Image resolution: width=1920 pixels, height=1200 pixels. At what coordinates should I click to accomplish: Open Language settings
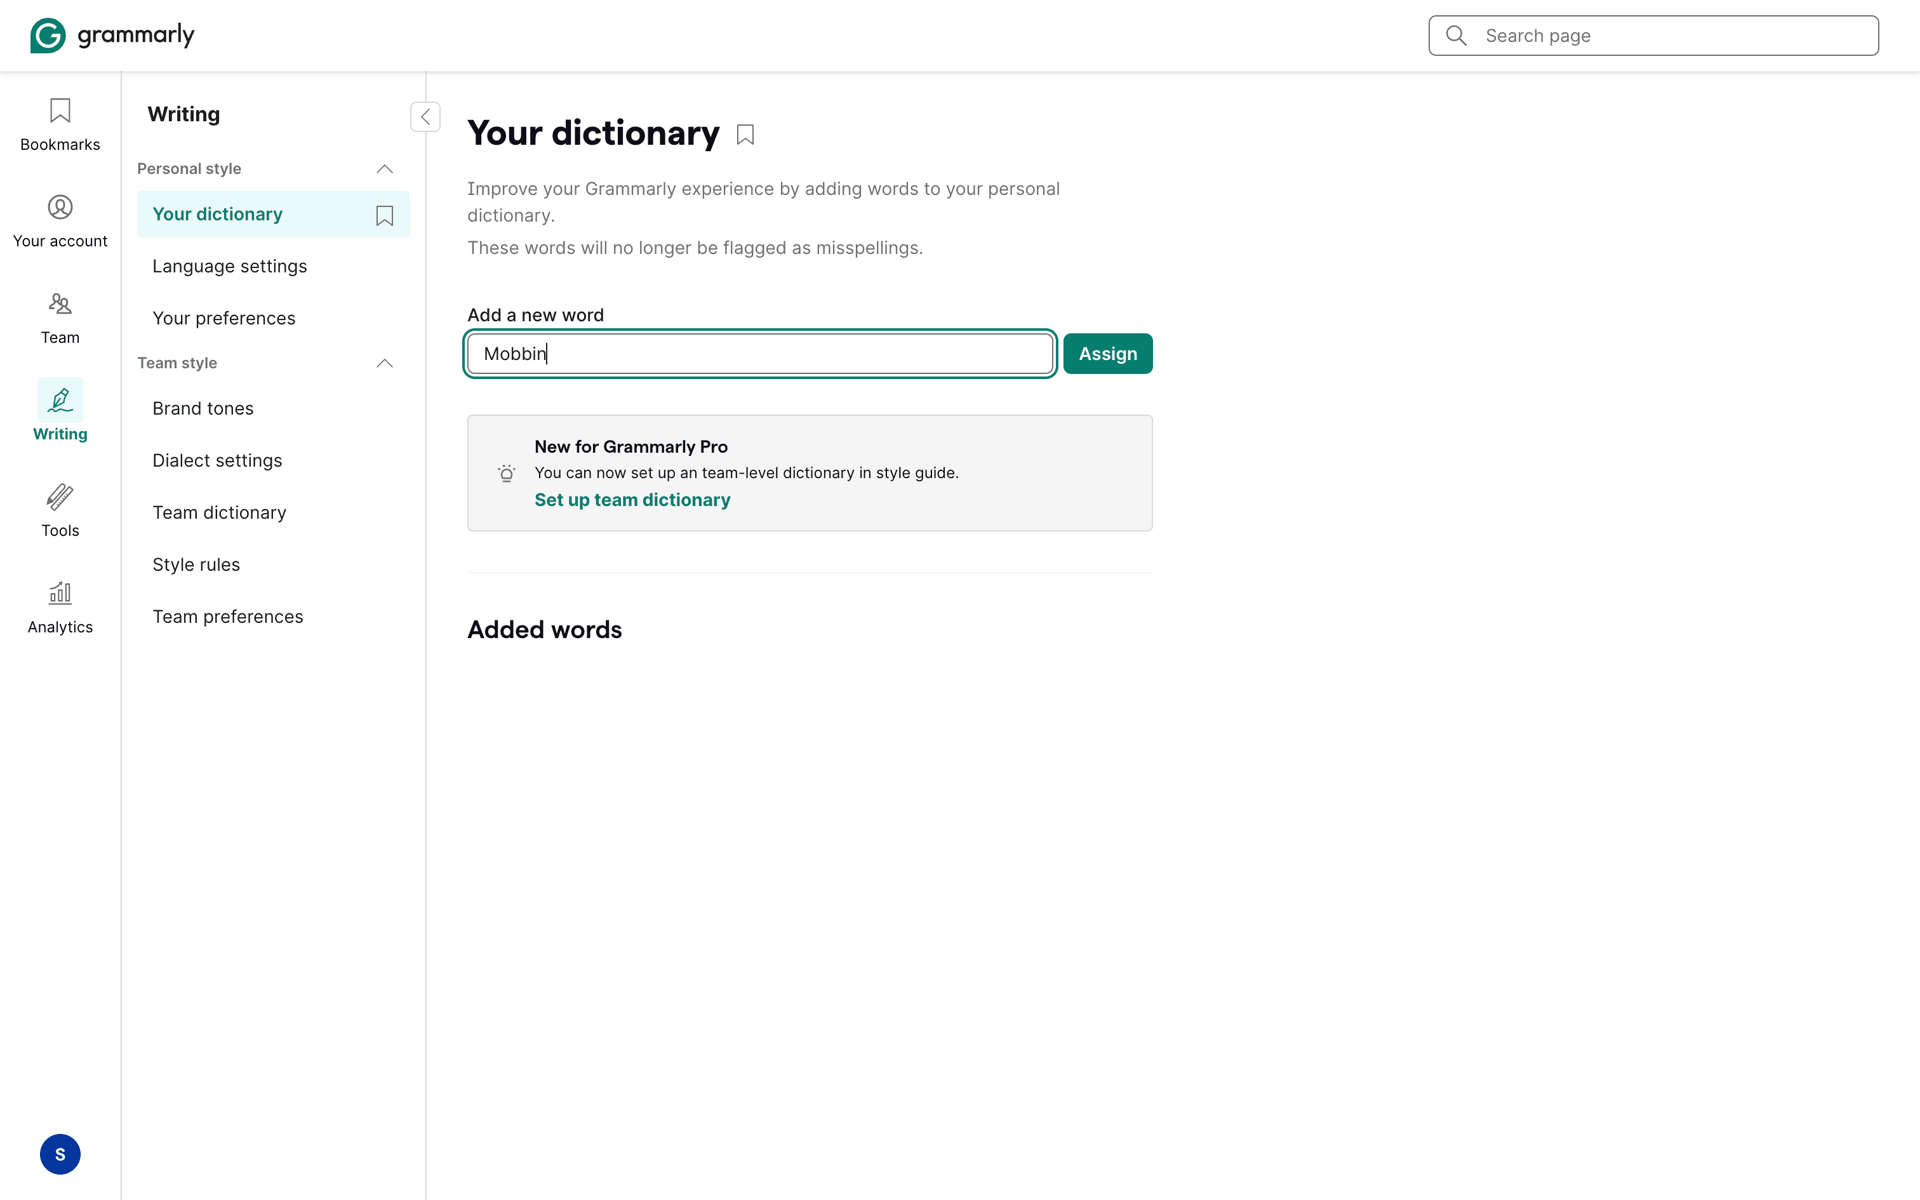230,266
